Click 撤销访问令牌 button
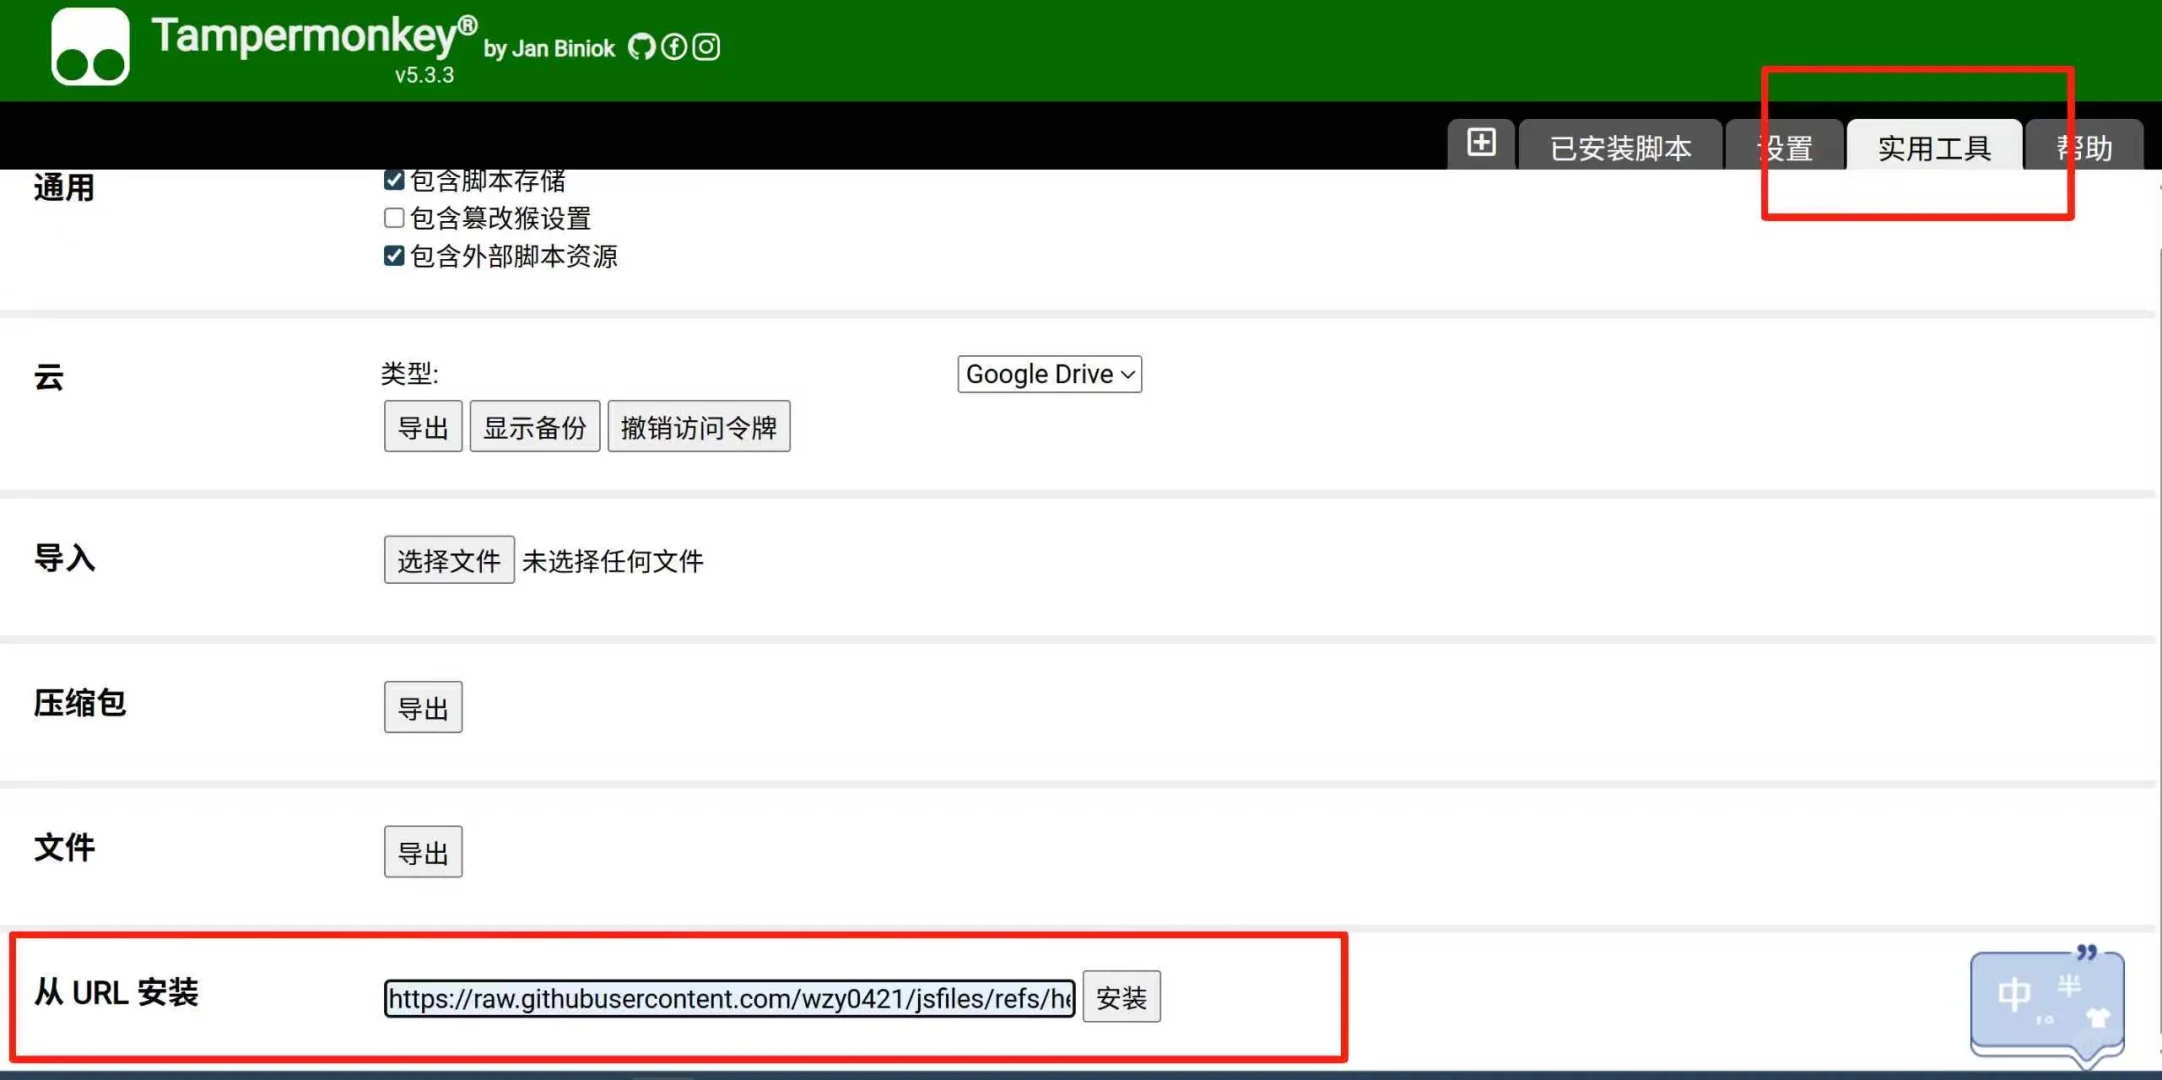Image resolution: width=2162 pixels, height=1080 pixels. click(698, 427)
